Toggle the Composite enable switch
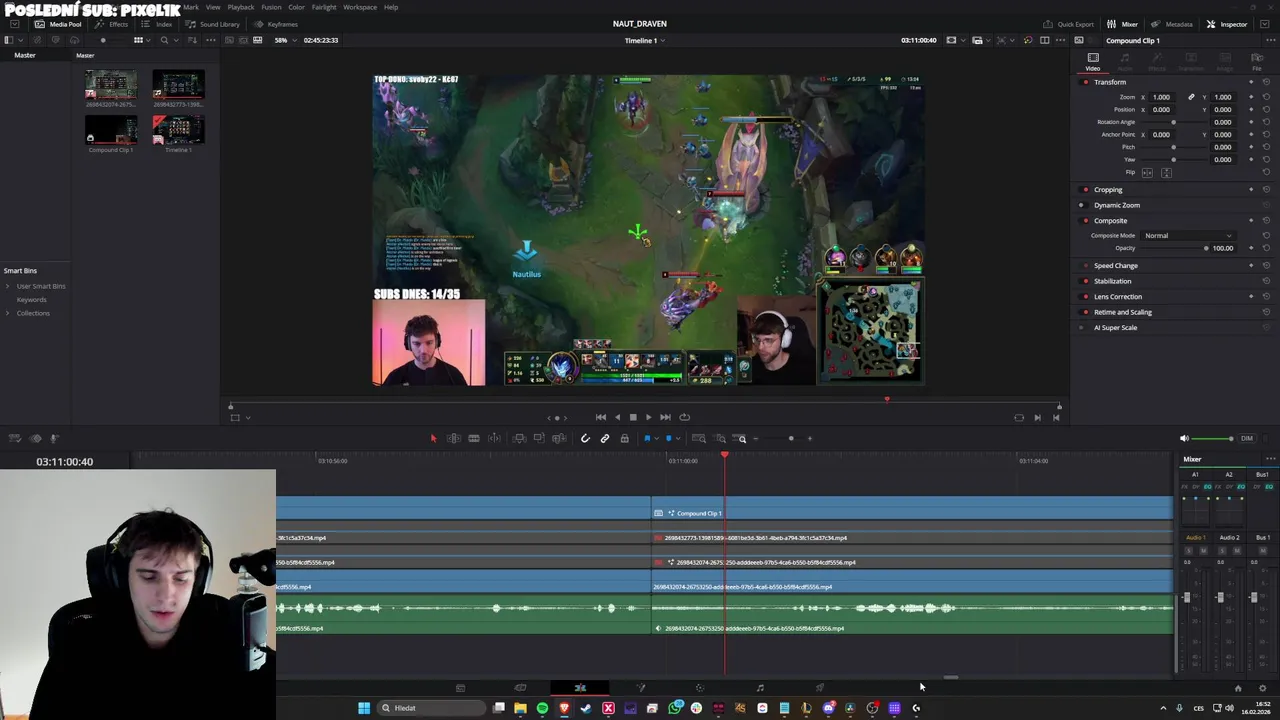 point(1086,220)
